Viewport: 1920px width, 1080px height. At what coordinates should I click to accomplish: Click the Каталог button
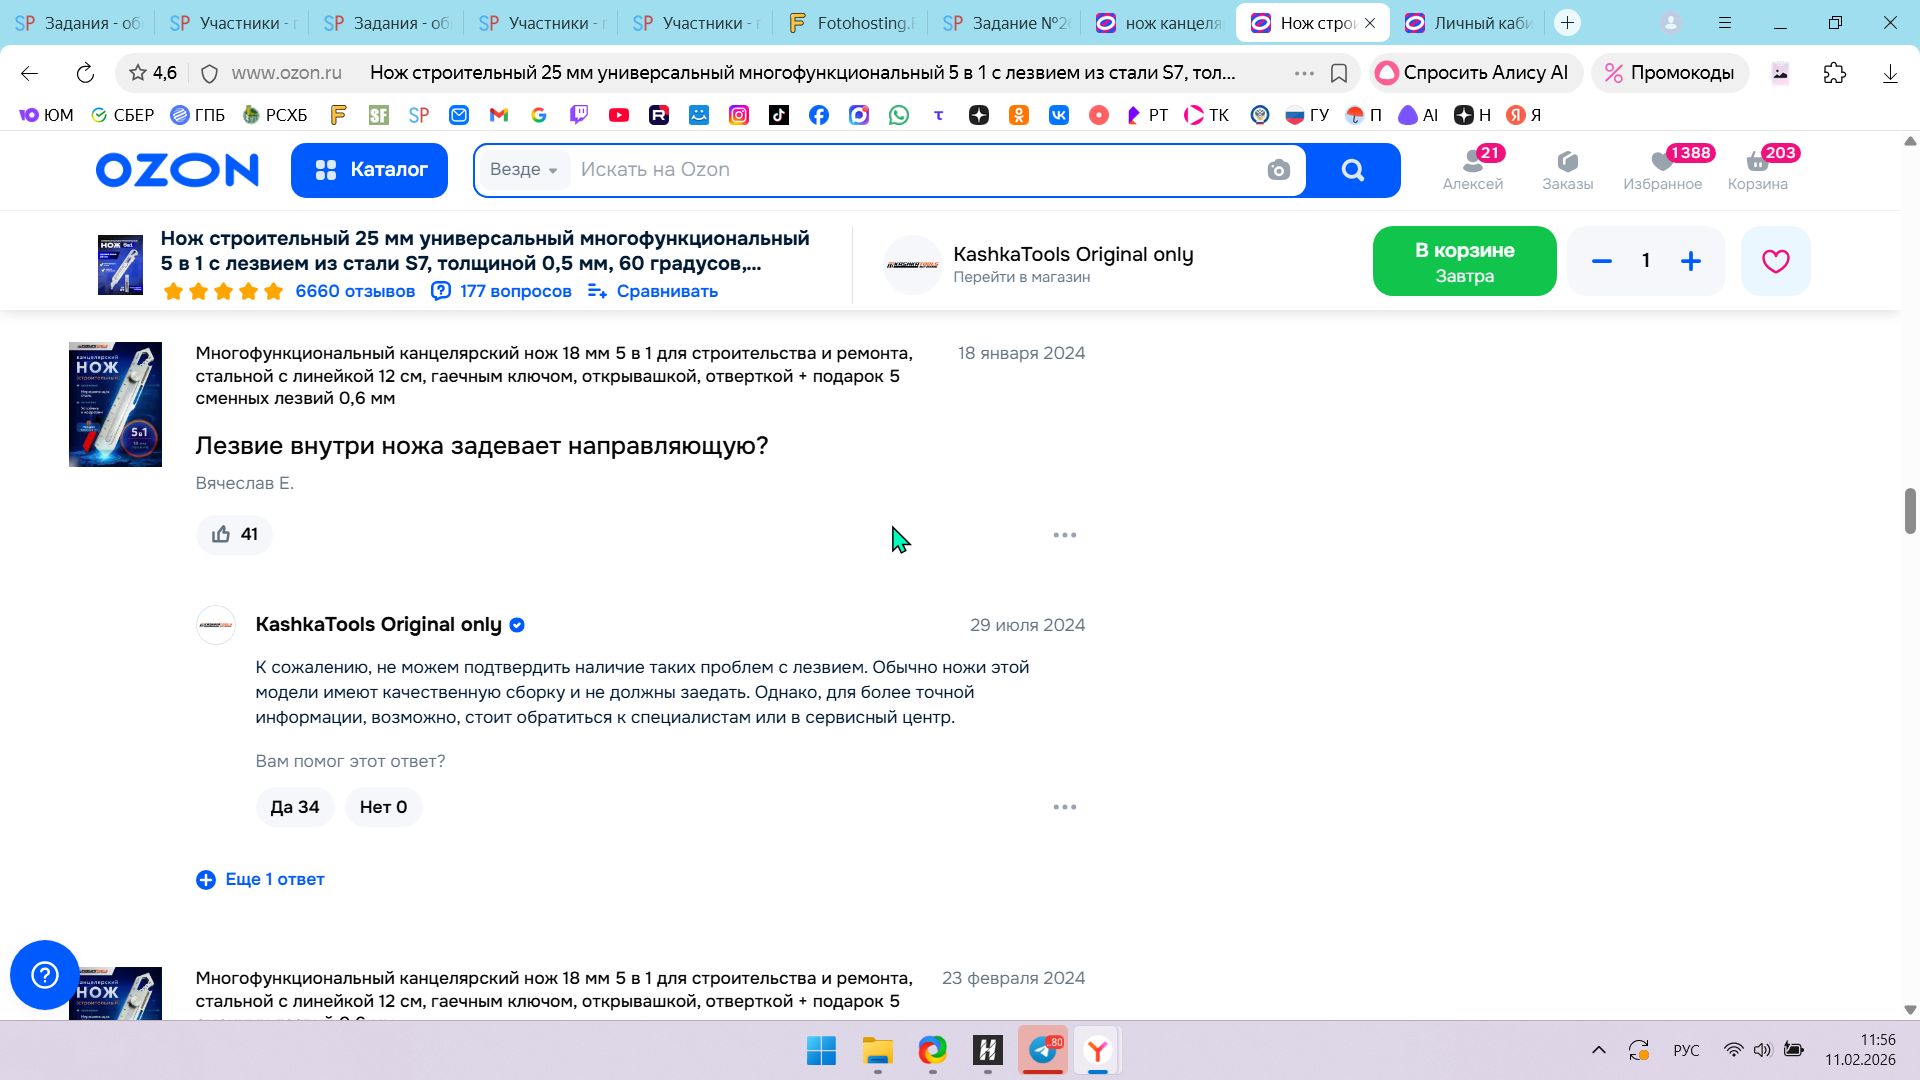369,170
